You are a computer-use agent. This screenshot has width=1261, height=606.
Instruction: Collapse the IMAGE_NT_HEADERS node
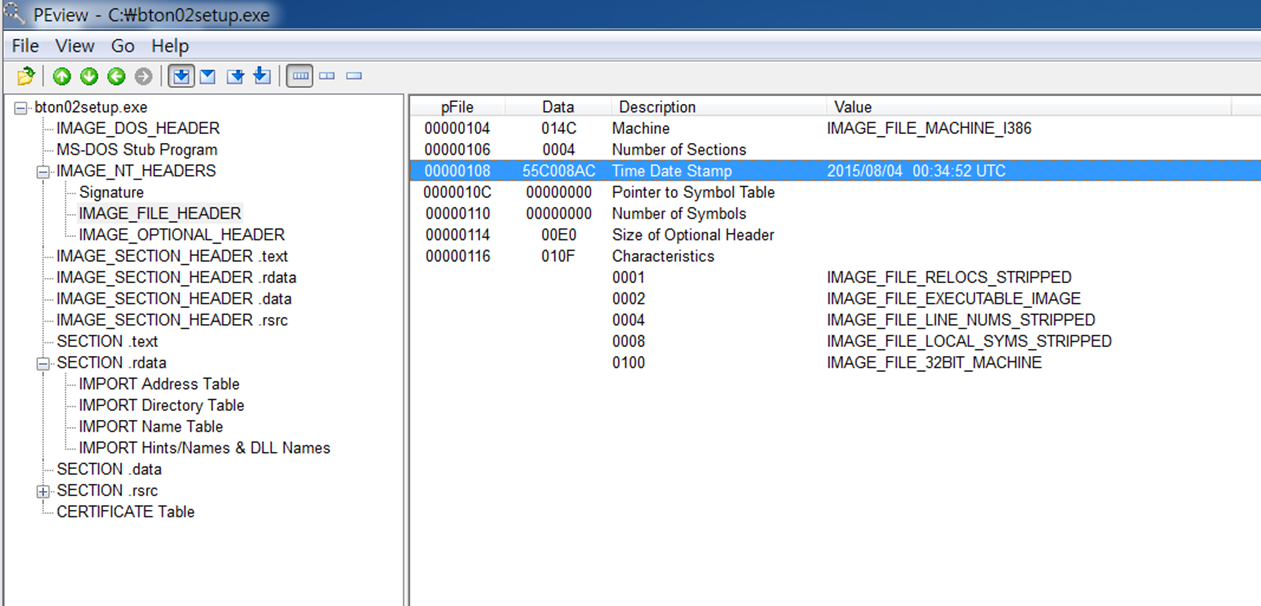[x=43, y=172]
